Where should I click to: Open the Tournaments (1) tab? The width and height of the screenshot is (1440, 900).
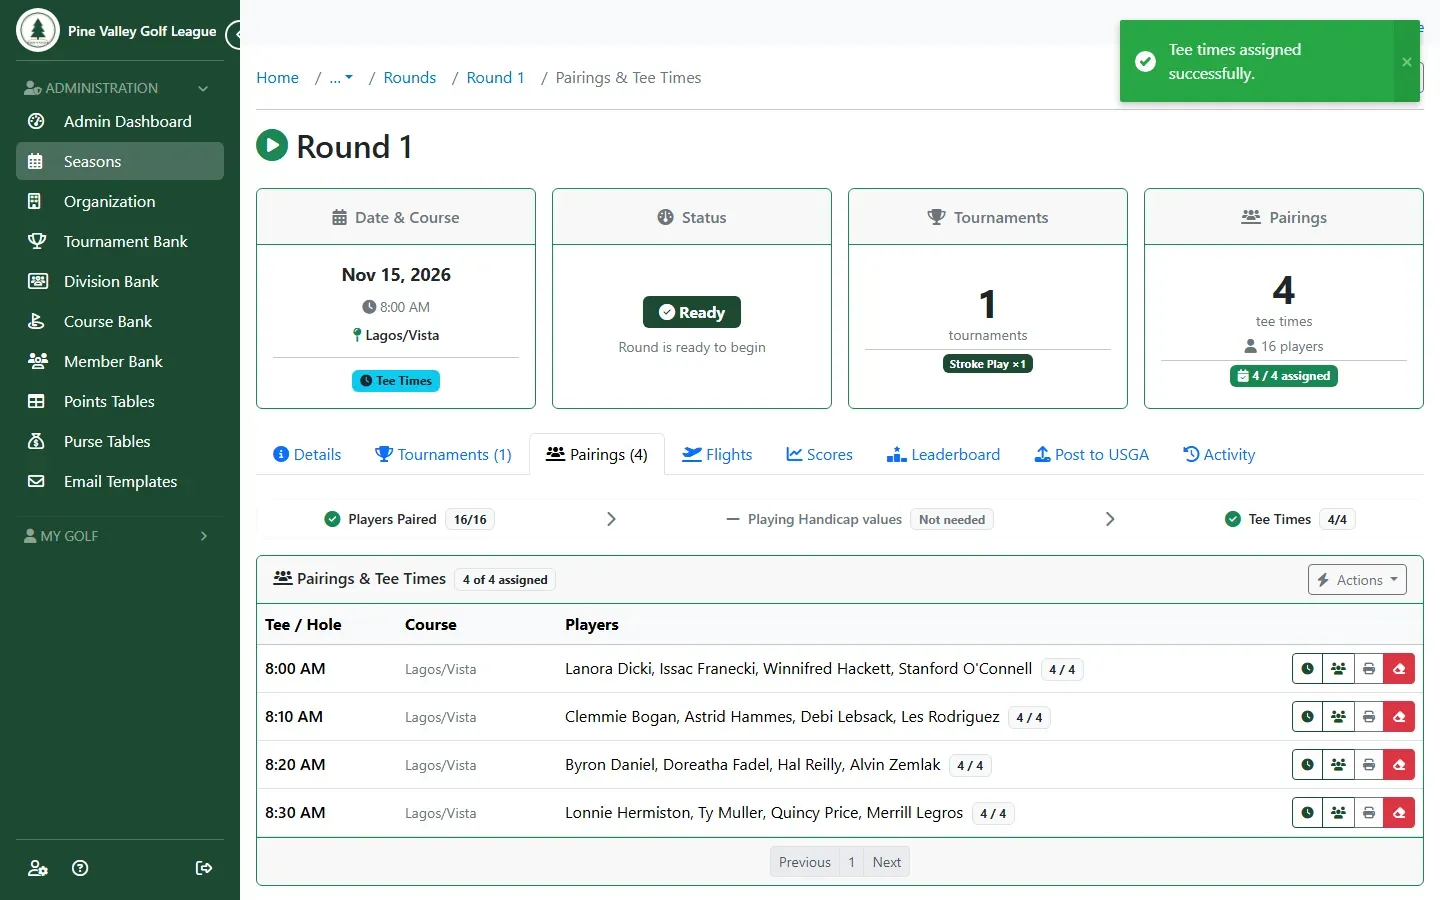click(x=443, y=455)
